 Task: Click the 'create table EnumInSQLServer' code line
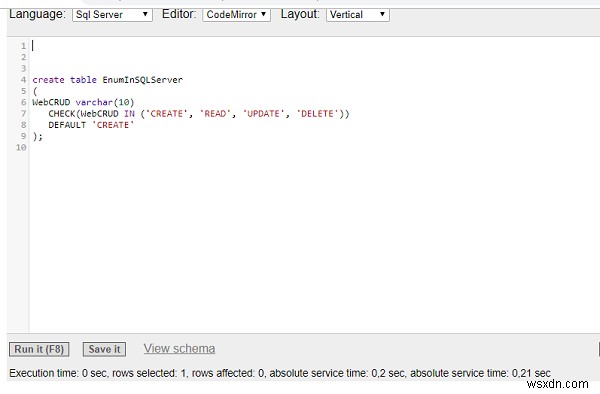(108, 80)
